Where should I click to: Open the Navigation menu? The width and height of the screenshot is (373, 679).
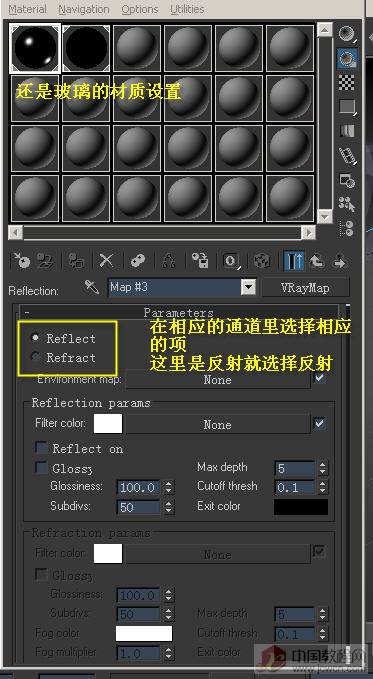tap(84, 9)
